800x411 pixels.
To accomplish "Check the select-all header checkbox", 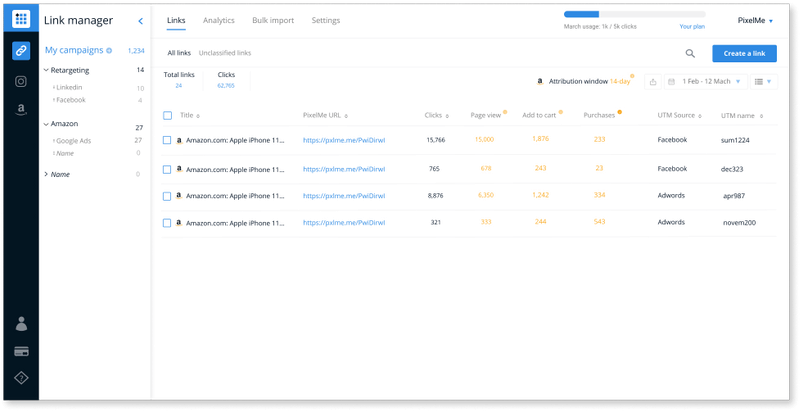I will click(x=167, y=115).
